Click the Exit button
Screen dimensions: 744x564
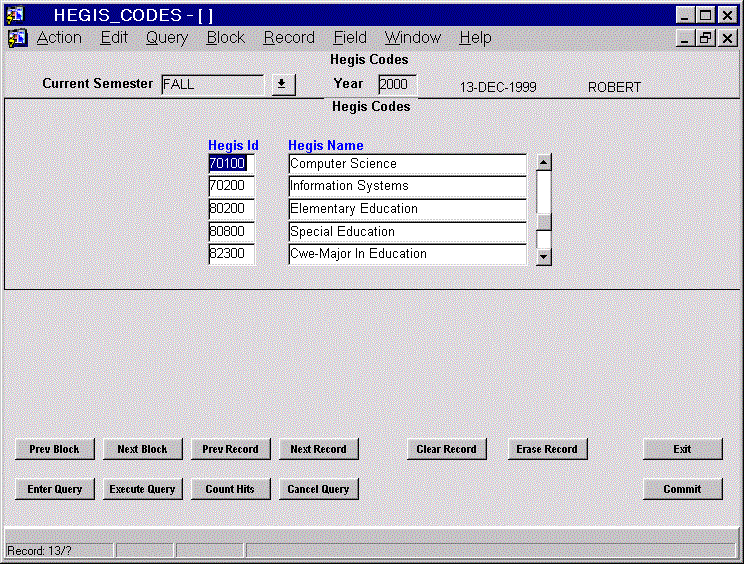(x=683, y=449)
